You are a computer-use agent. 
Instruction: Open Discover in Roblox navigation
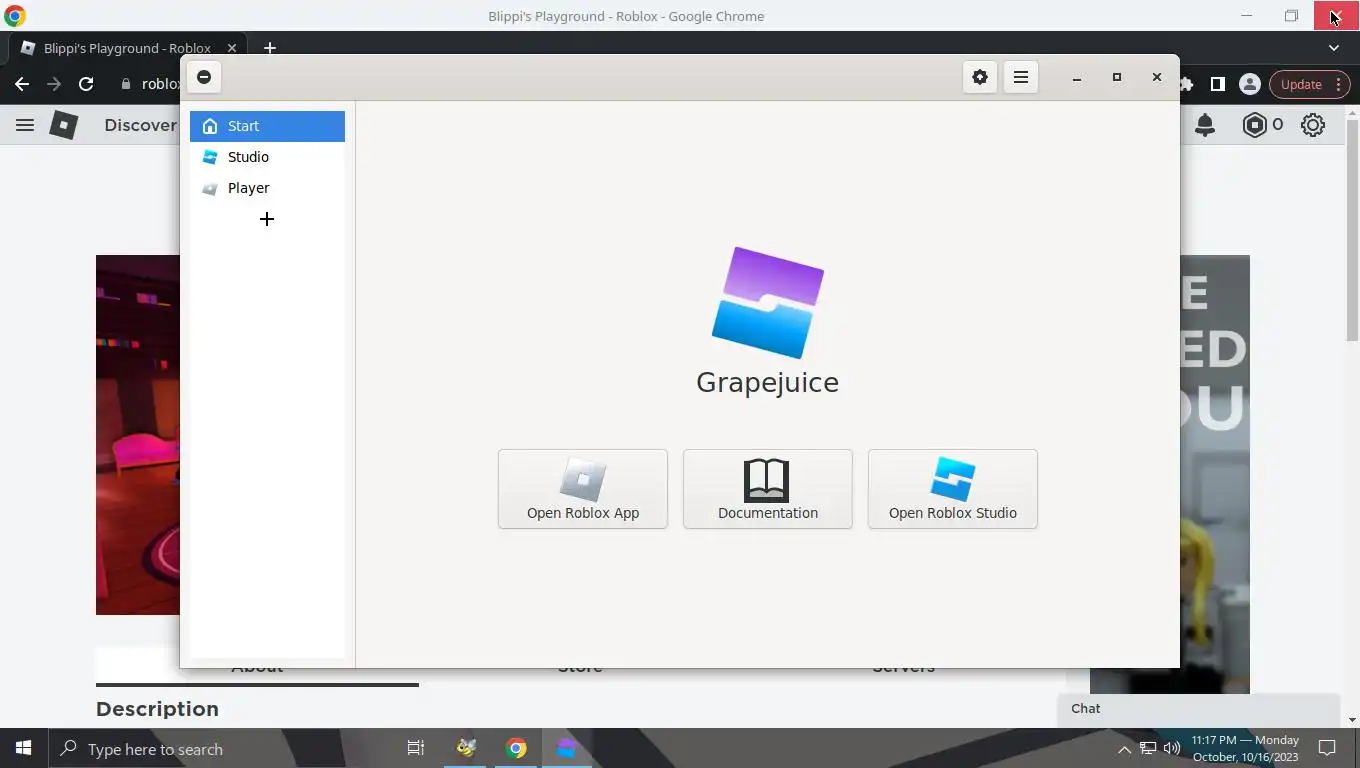point(140,125)
